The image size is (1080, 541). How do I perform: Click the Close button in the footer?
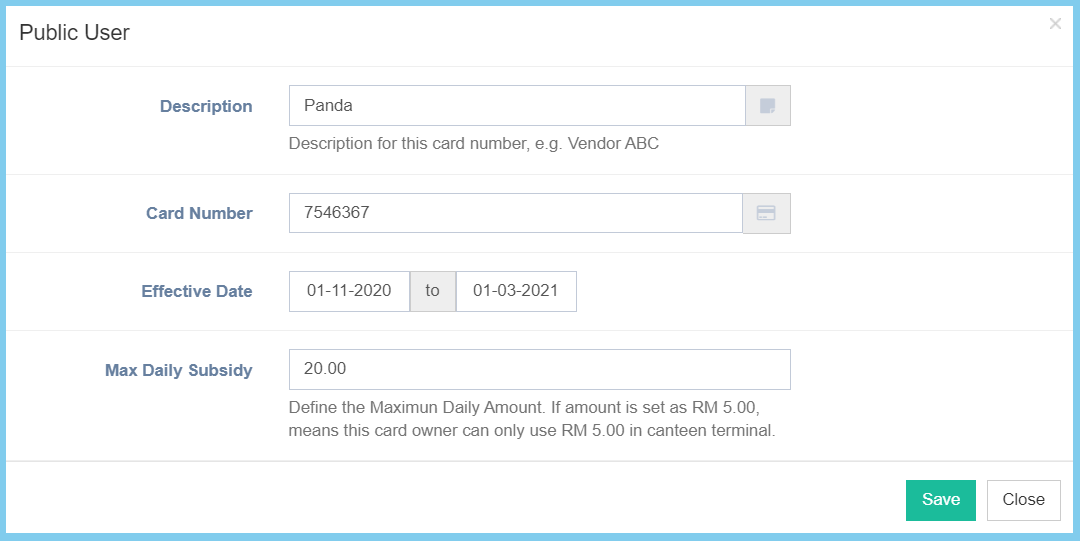pos(1023,500)
